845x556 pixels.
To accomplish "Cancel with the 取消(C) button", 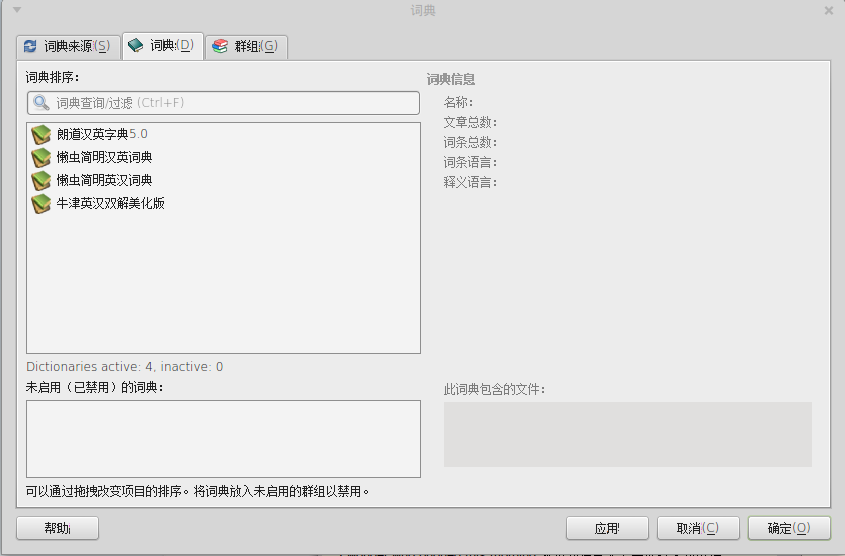I will (x=698, y=528).
